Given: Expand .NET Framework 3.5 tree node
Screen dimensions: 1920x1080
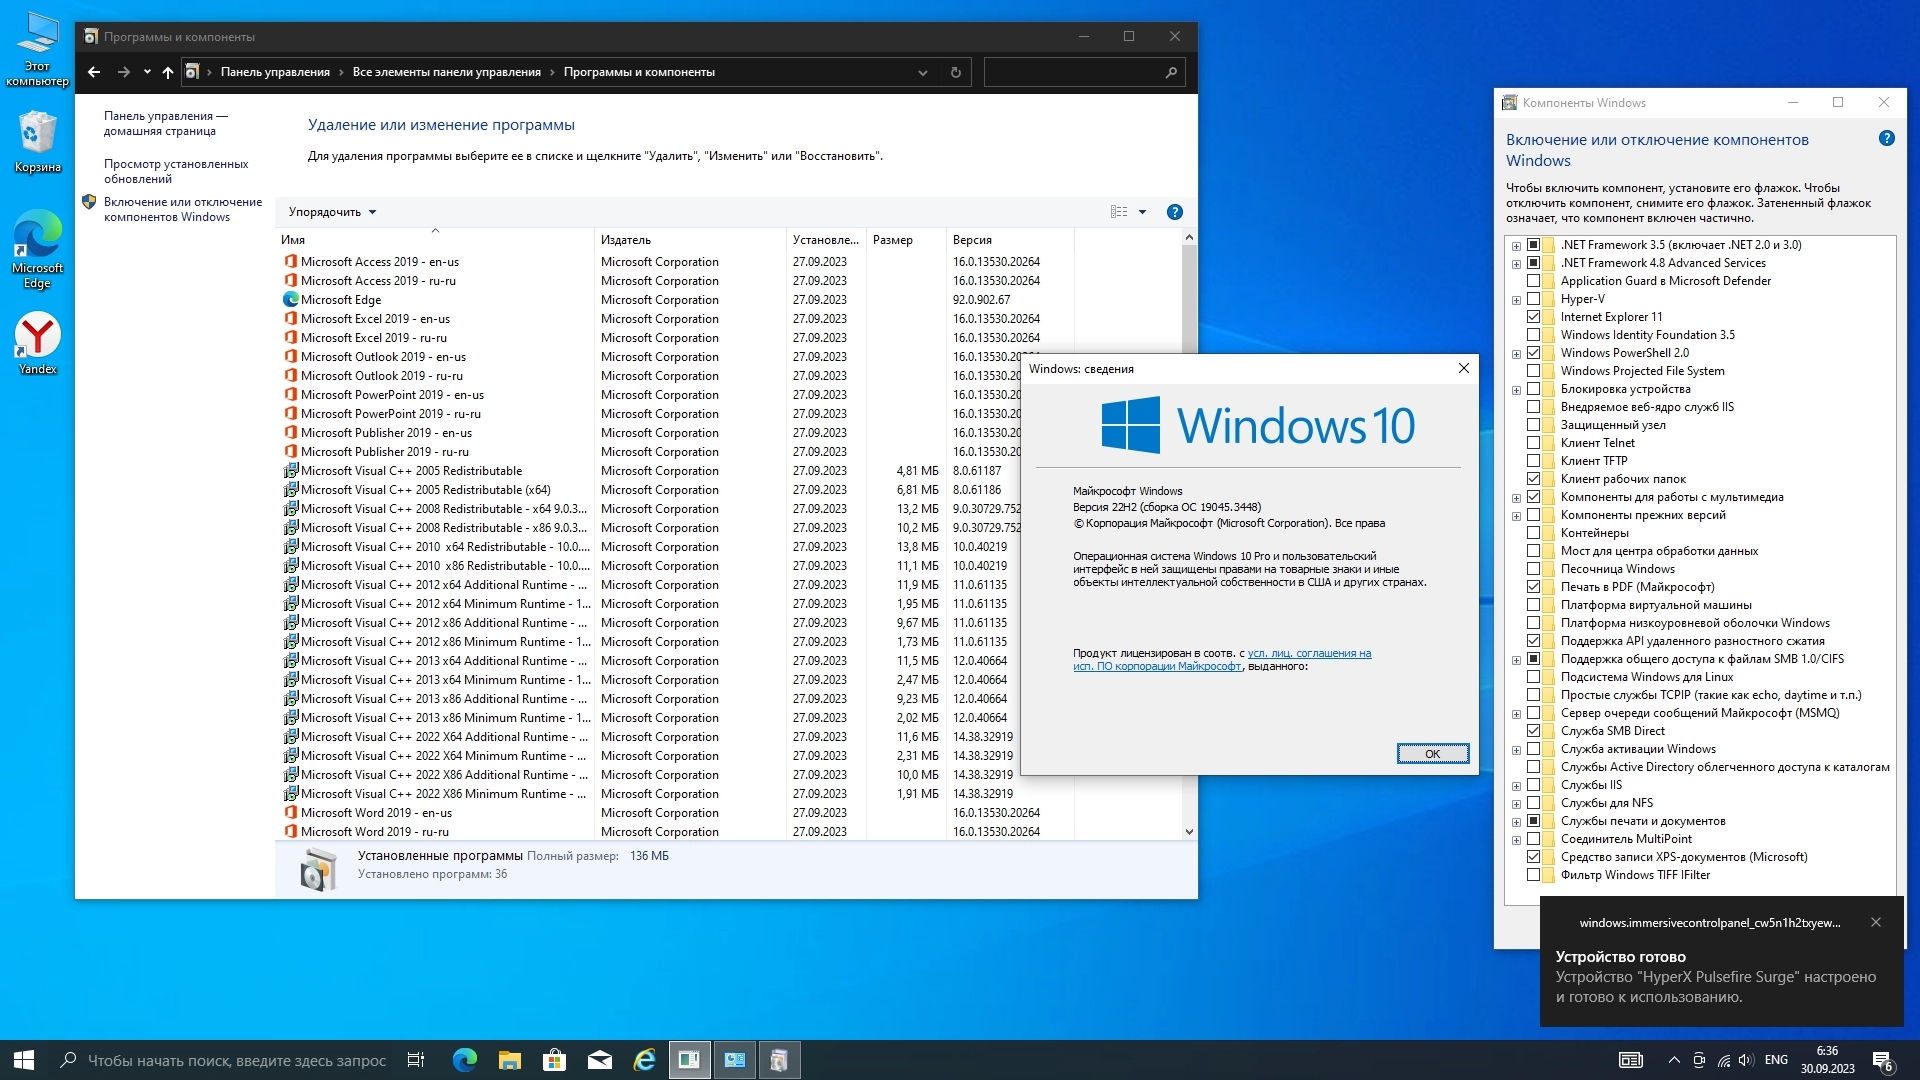Looking at the screenshot, I should click(1516, 246).
